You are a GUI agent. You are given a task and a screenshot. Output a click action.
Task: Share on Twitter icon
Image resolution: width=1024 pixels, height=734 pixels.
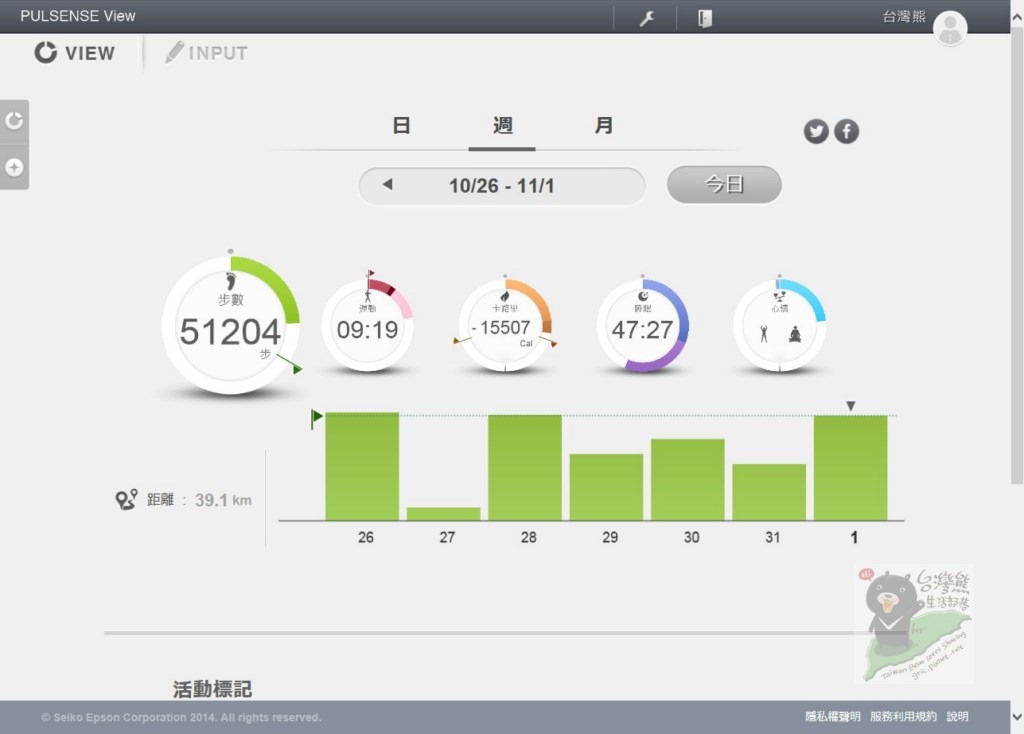pos(816,131)
